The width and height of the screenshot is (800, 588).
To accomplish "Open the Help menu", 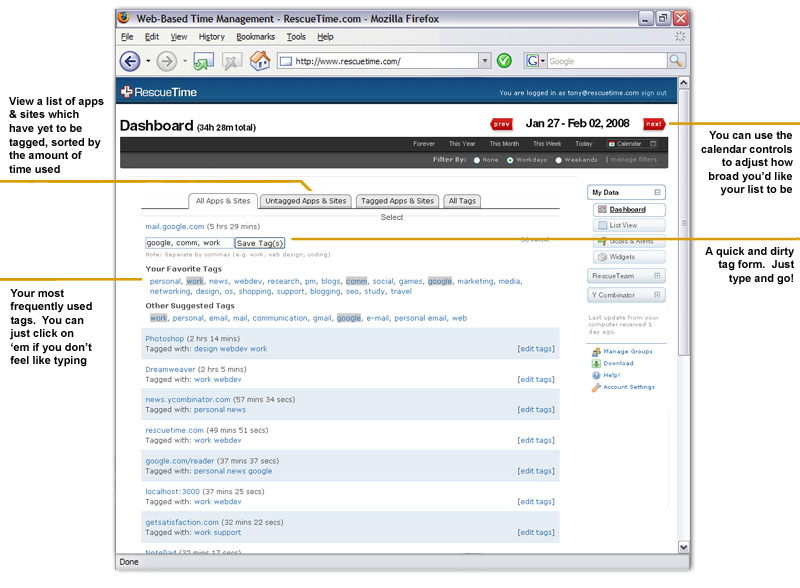I will coord(325,37).
